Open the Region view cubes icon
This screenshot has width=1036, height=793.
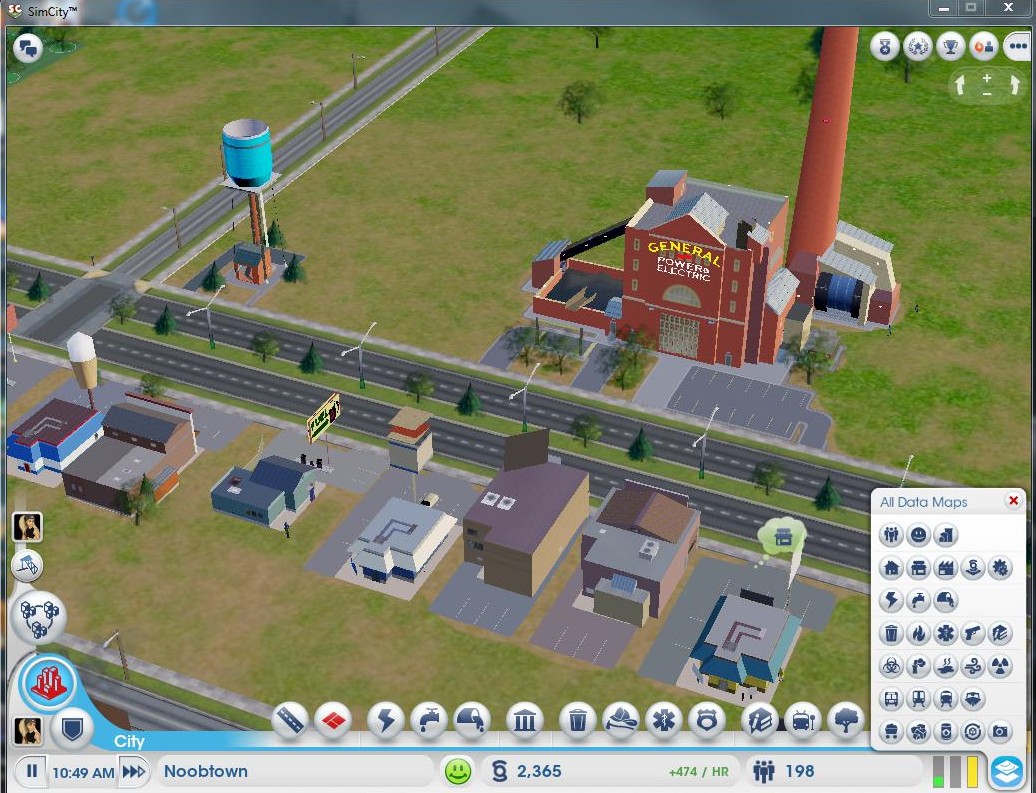(x=38, y=617)
